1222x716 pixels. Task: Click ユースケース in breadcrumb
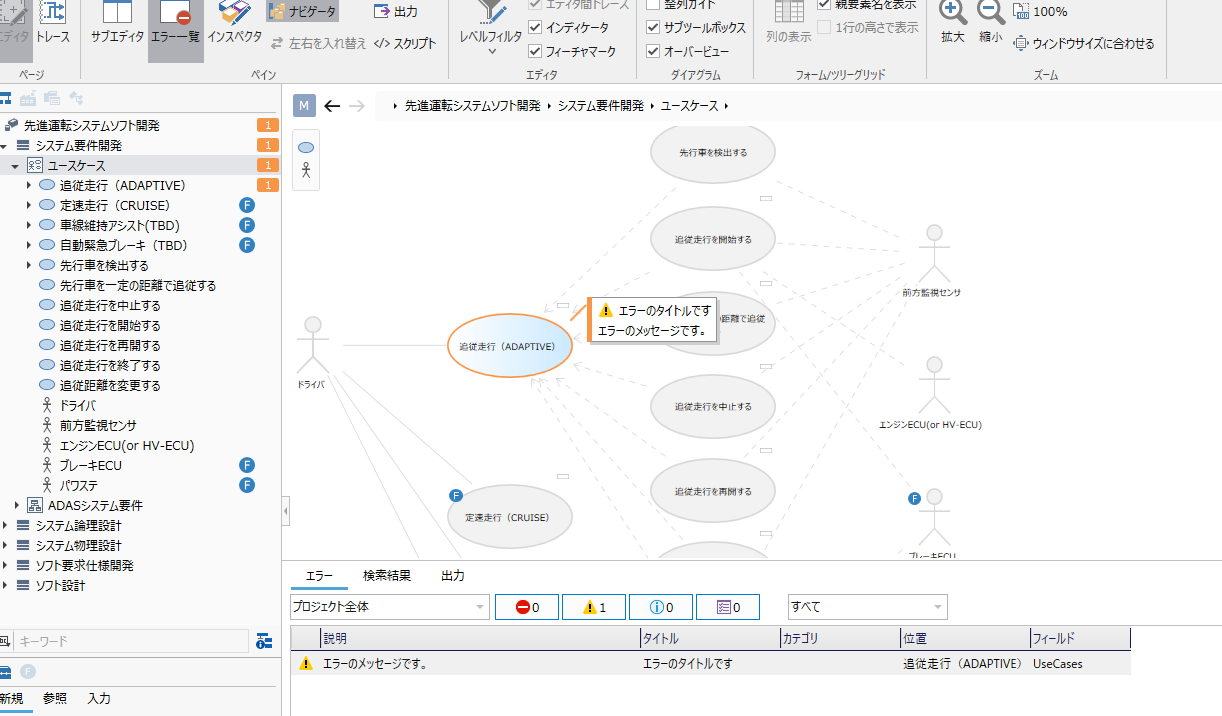(x=690, y=105)
